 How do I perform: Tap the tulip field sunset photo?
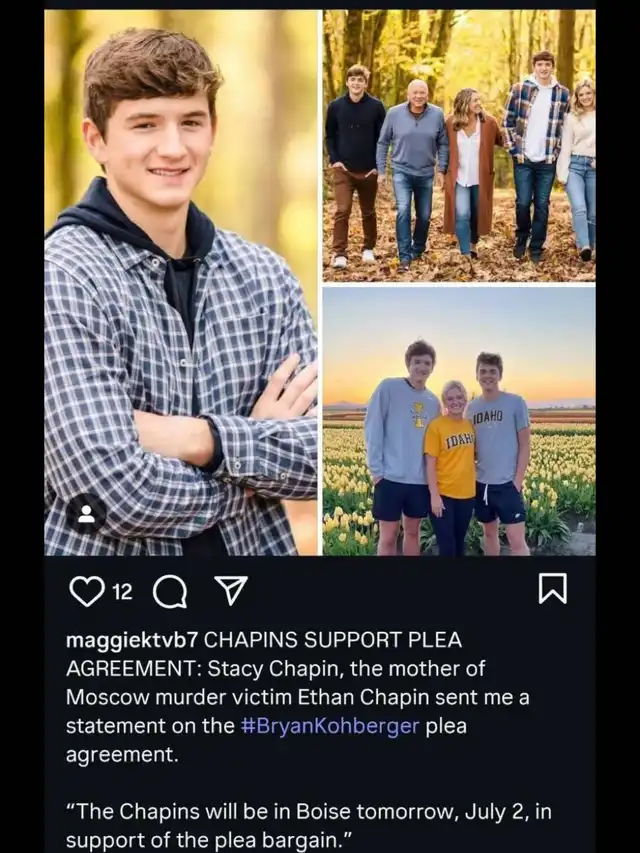pyautogui.click(x=459, y=421)
